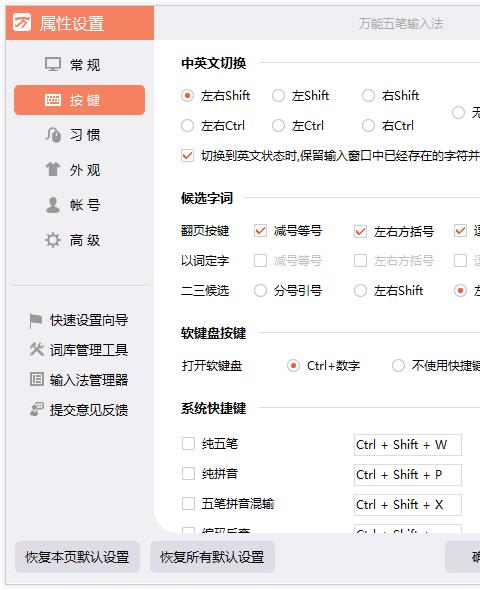Select 不使用快捷键 radio option

398,365
